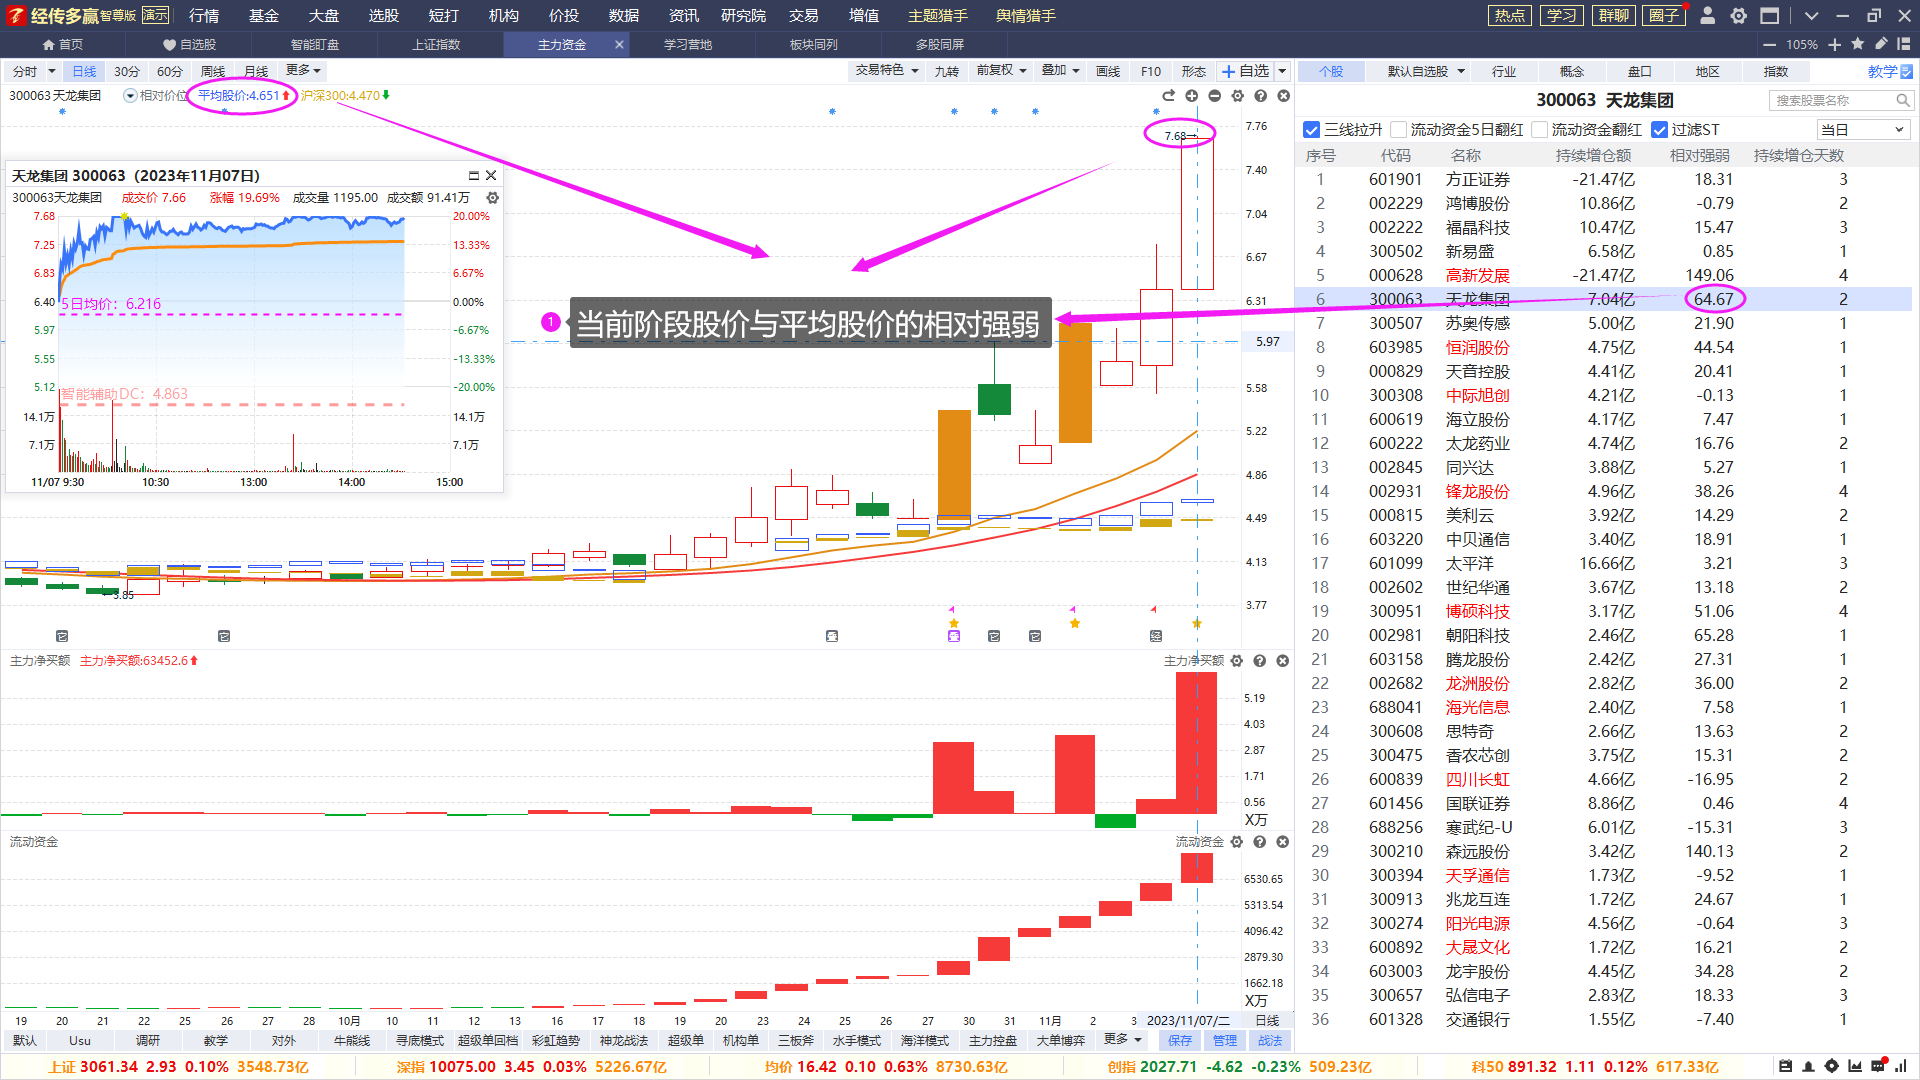Select the 兆龙互连 row in stock list

point(1604,899)
